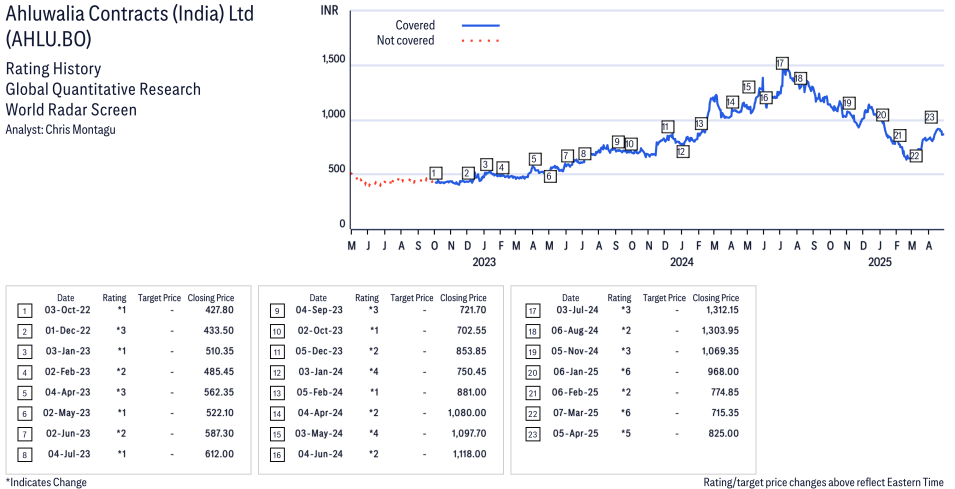Screen dimensions: 955x489
Task: Select chart marker 13 on the chart
Action: [700, 124]
